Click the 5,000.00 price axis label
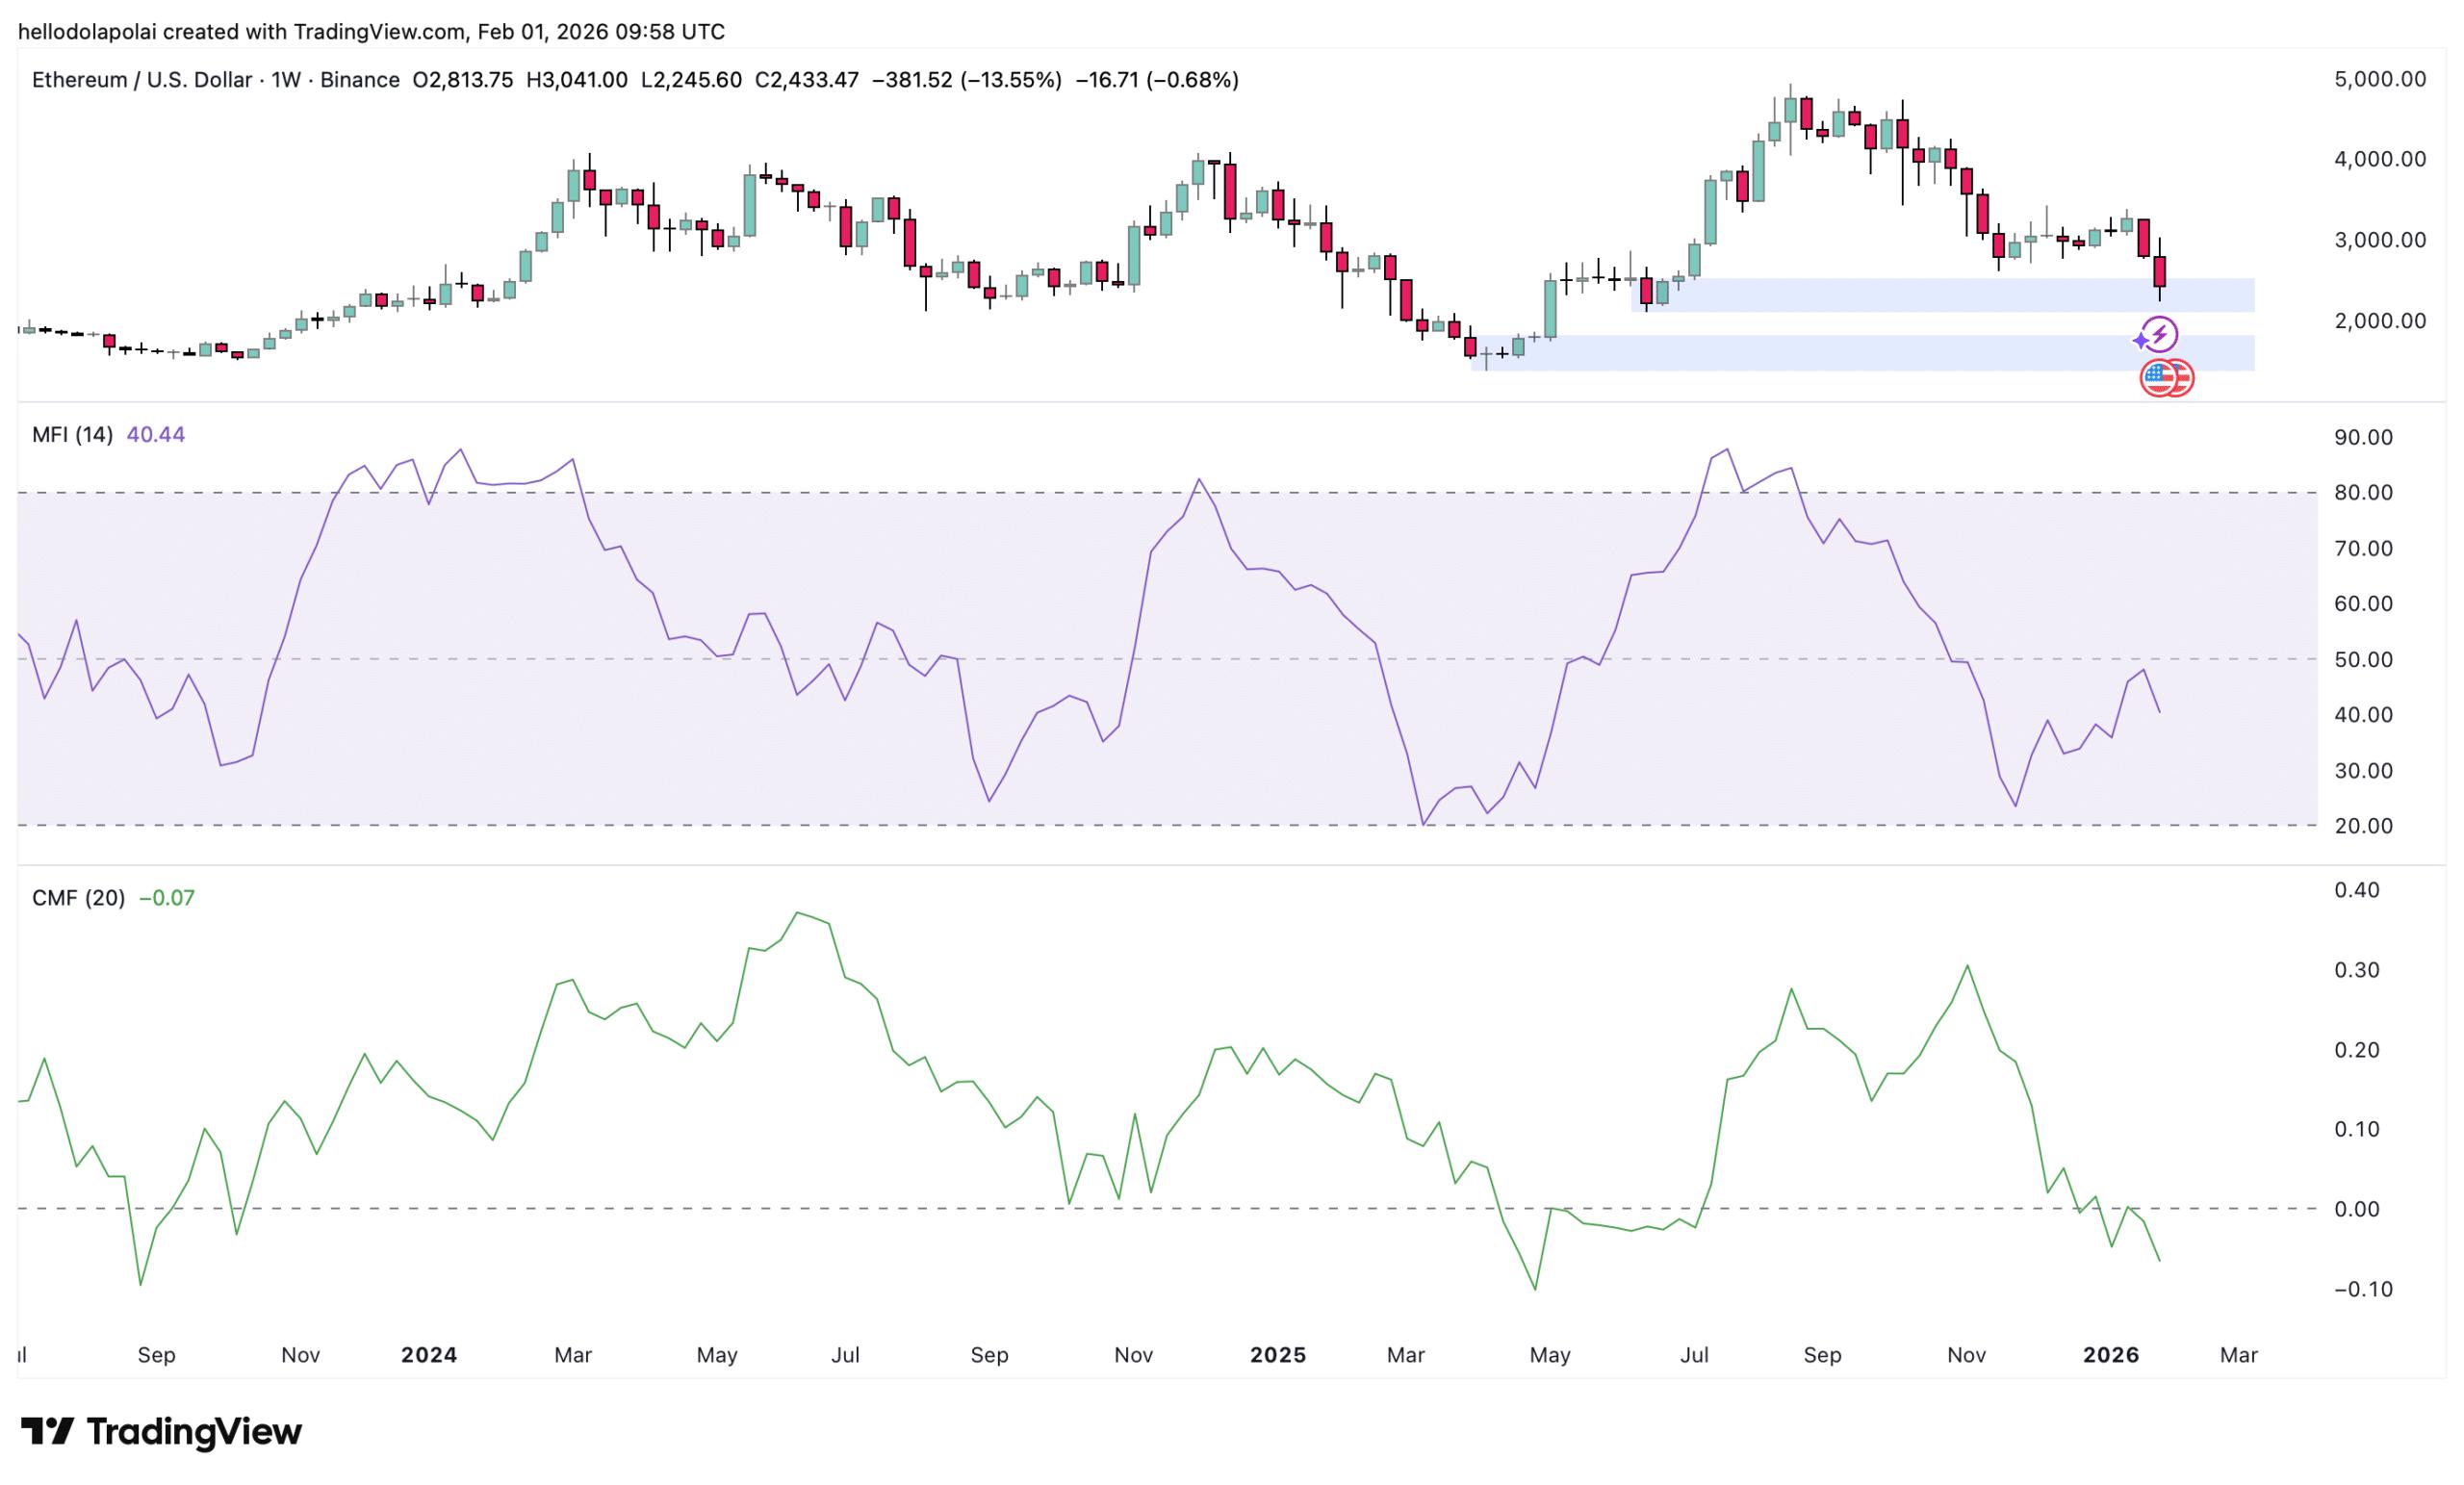 [x=2380, y=80]
